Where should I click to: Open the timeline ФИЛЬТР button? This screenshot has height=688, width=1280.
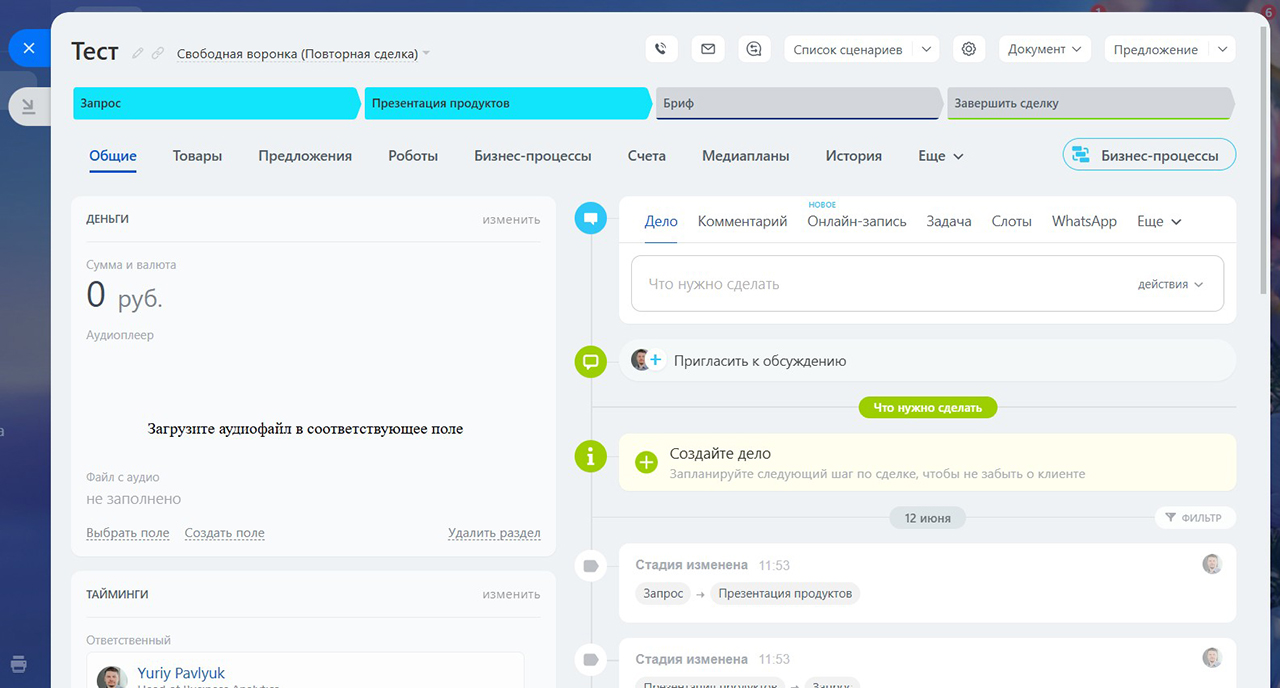[1194, 518]
